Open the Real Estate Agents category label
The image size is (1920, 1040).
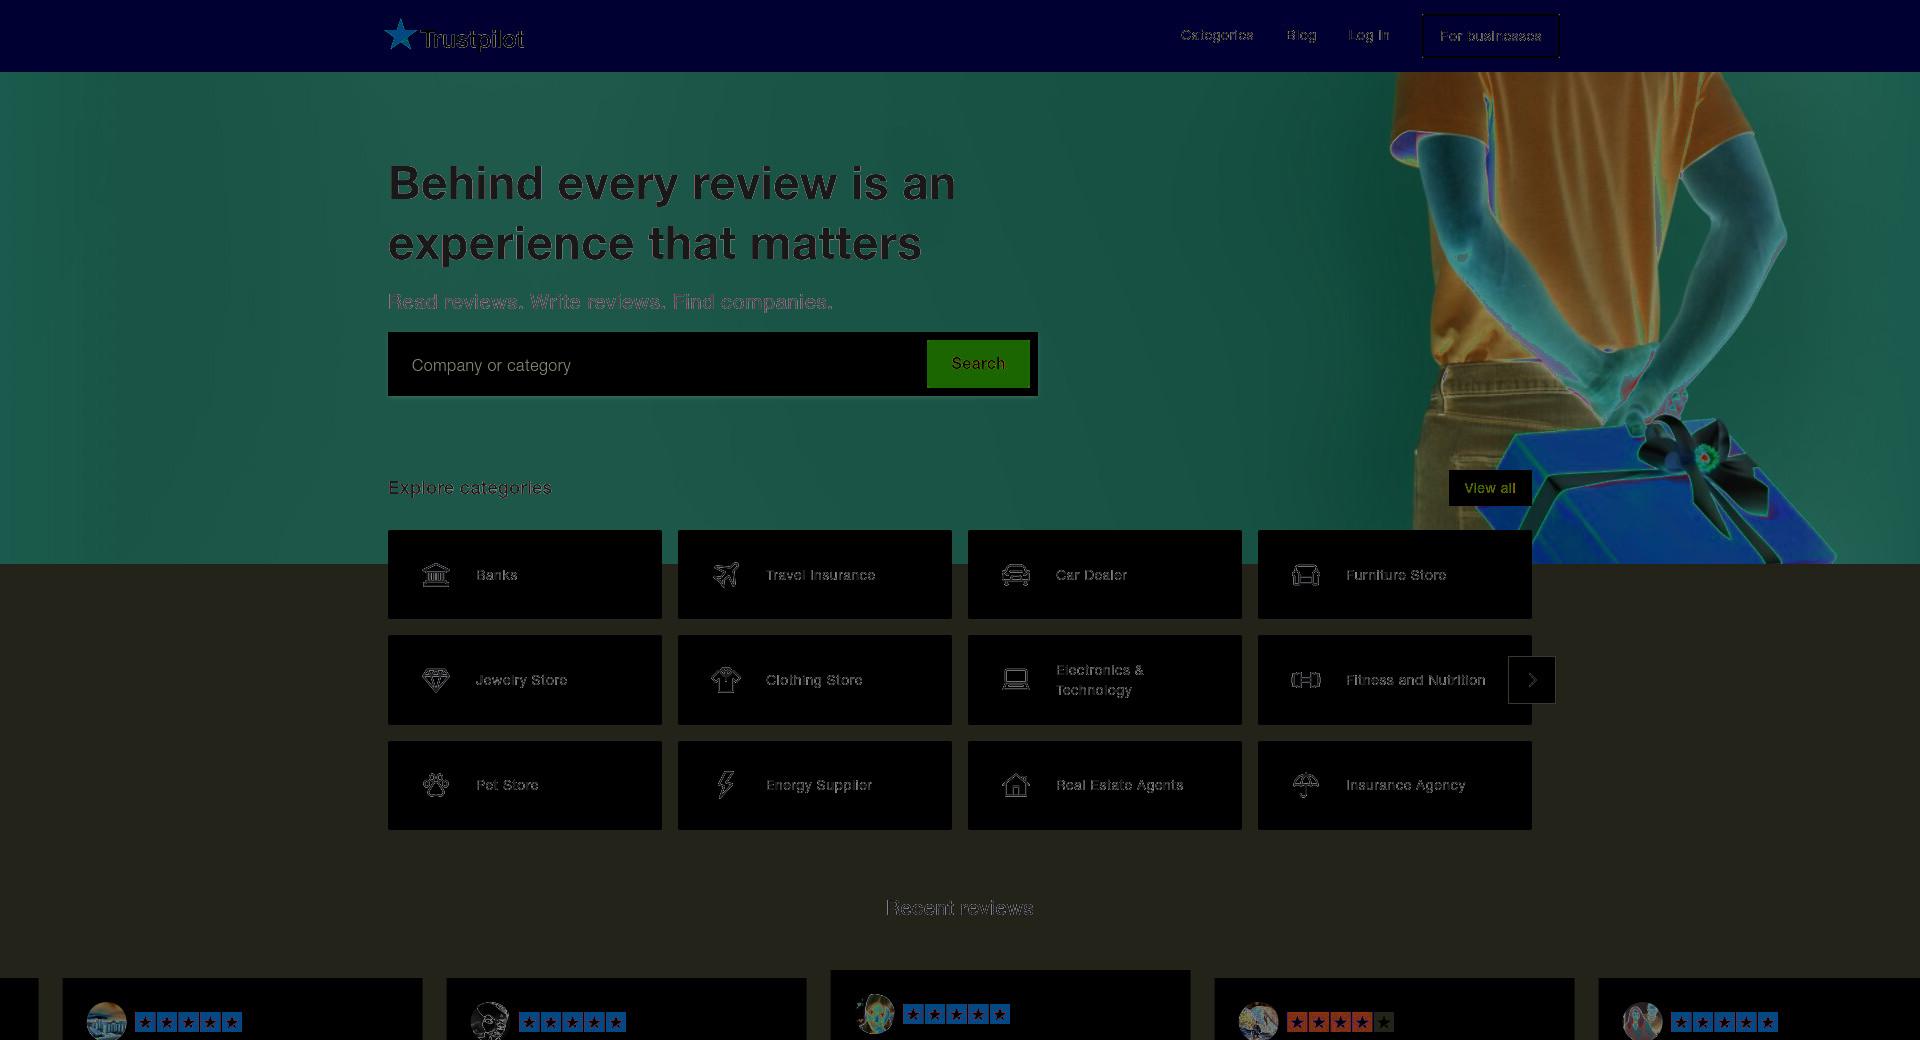coord(1119,785)
